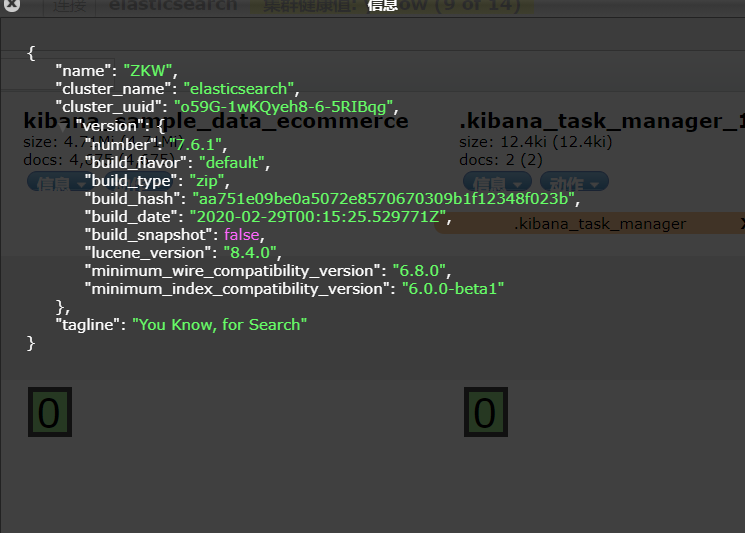Open 信息 dropdown under kibana_sample_data_ecommerce index
This screenshot has height=533, width=745.
[59, 182]
